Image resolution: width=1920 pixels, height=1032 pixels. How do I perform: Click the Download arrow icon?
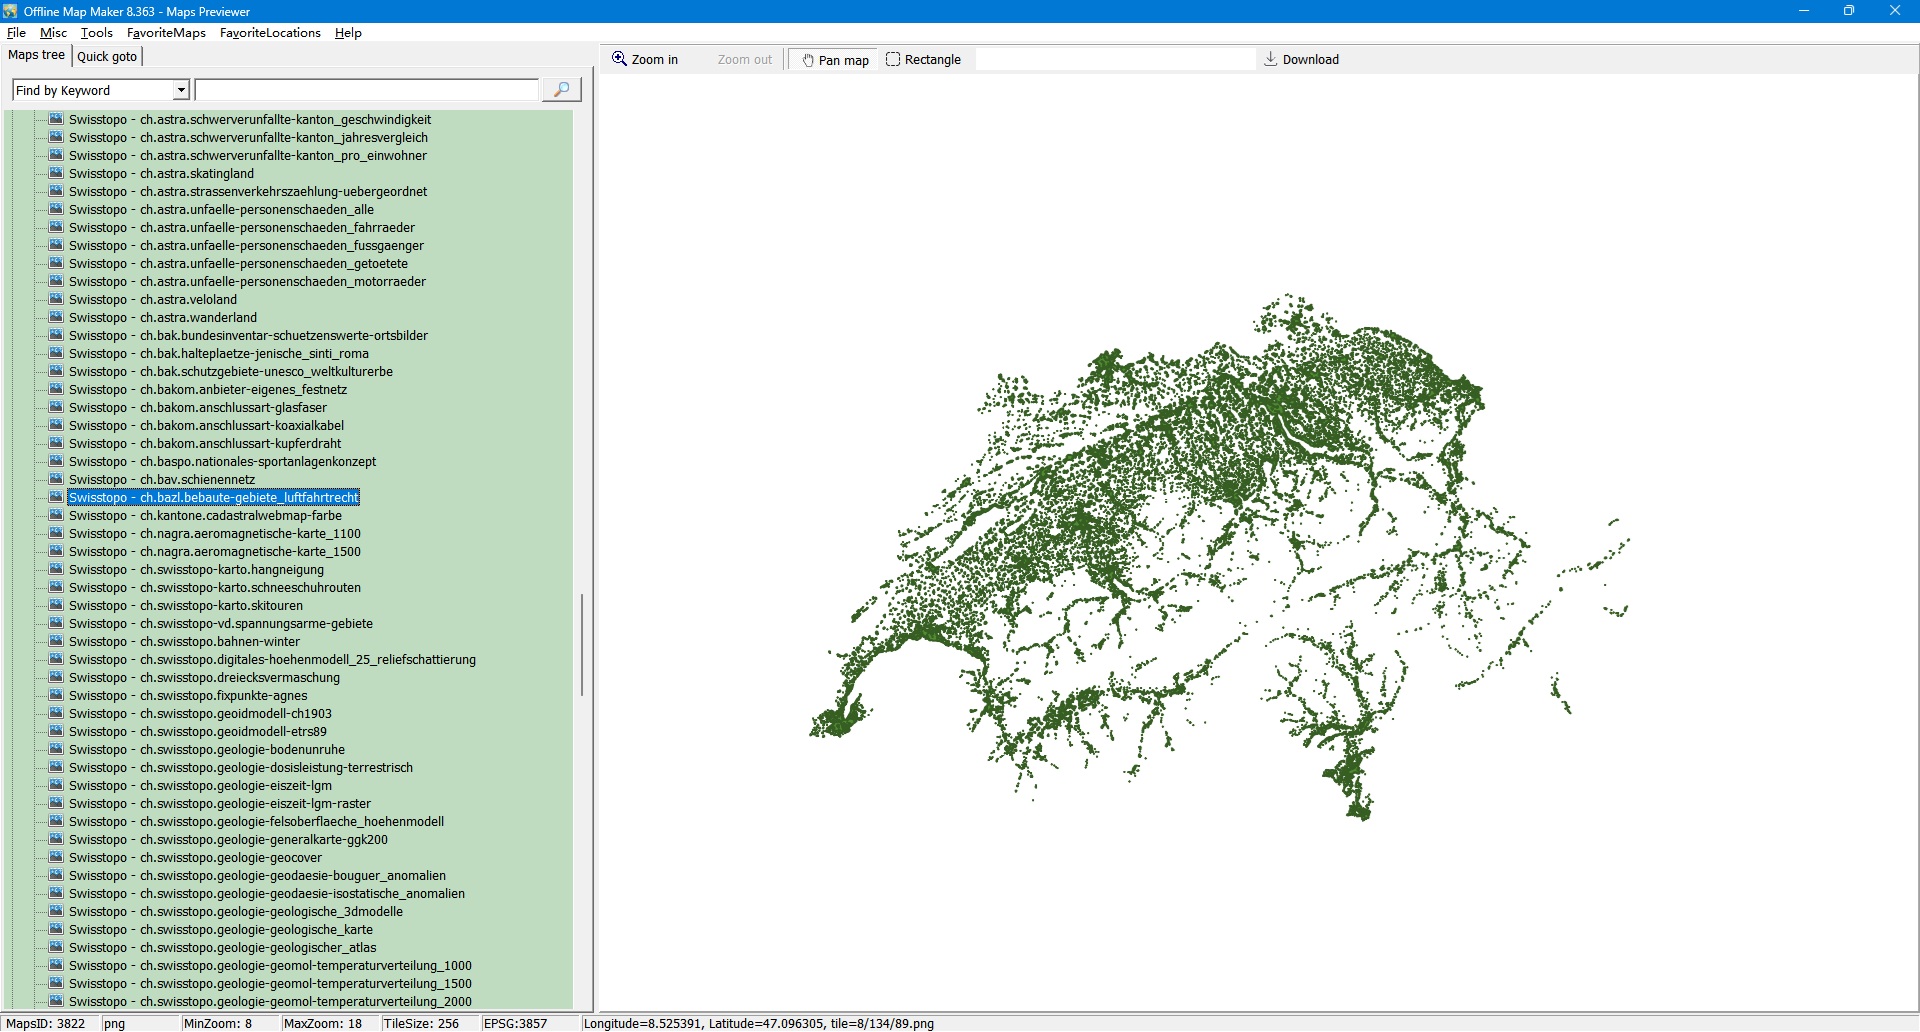(x=1270, y=59)
